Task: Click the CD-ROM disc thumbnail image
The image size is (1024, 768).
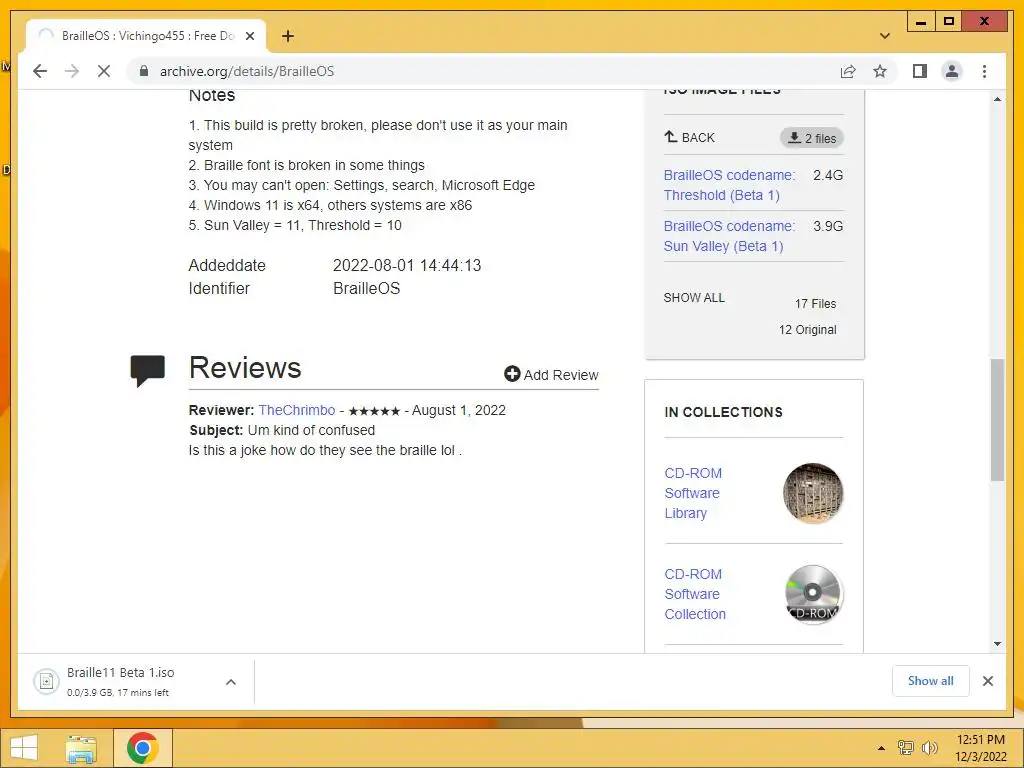Action: pos(813,594)
